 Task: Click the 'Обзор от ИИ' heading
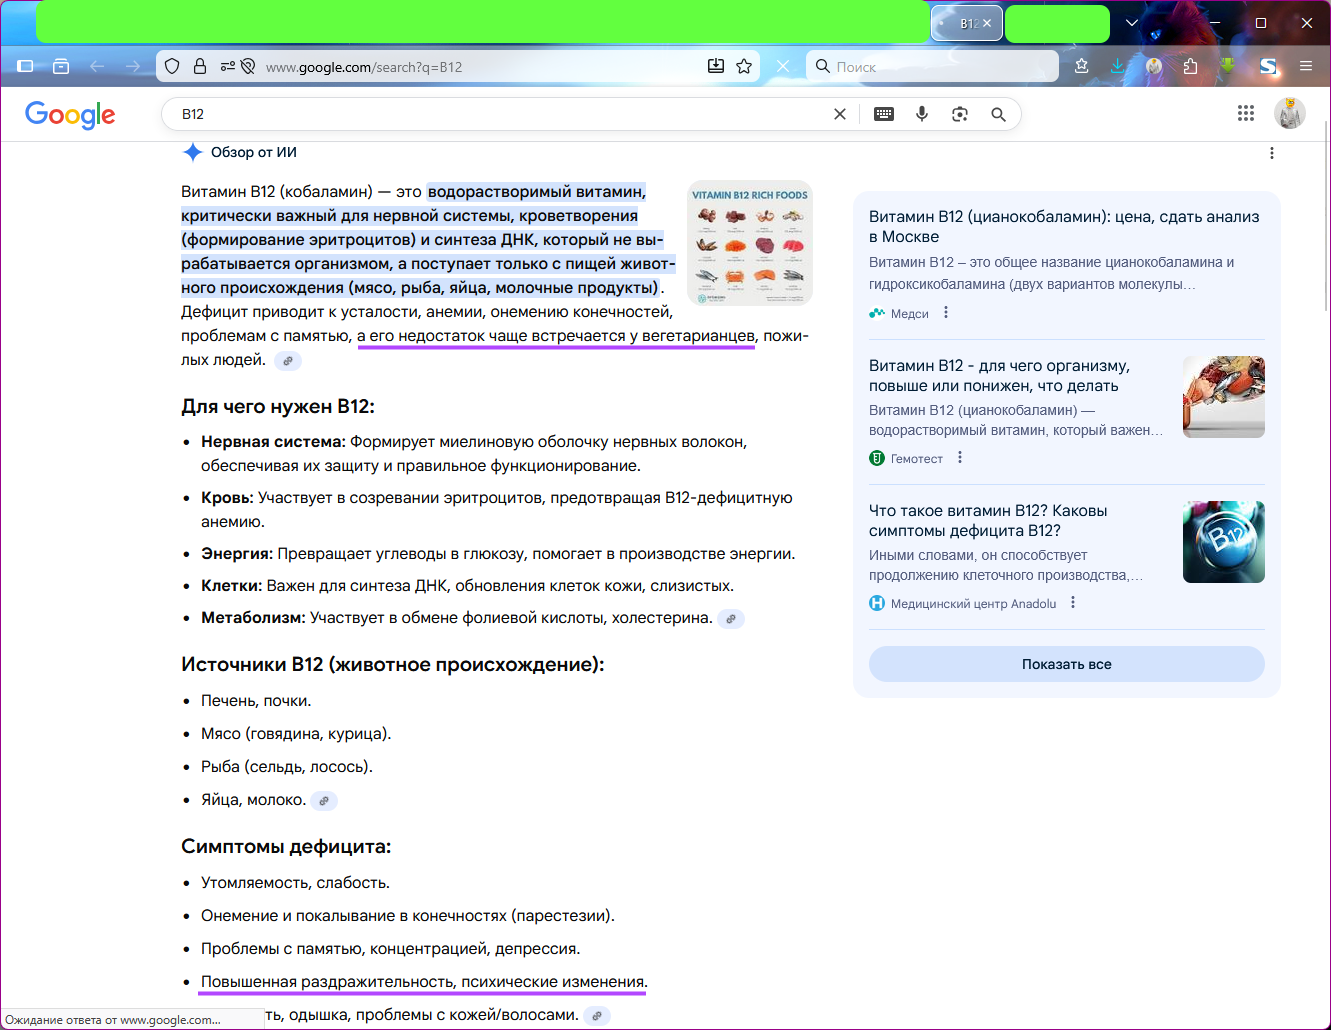[254, 152]
